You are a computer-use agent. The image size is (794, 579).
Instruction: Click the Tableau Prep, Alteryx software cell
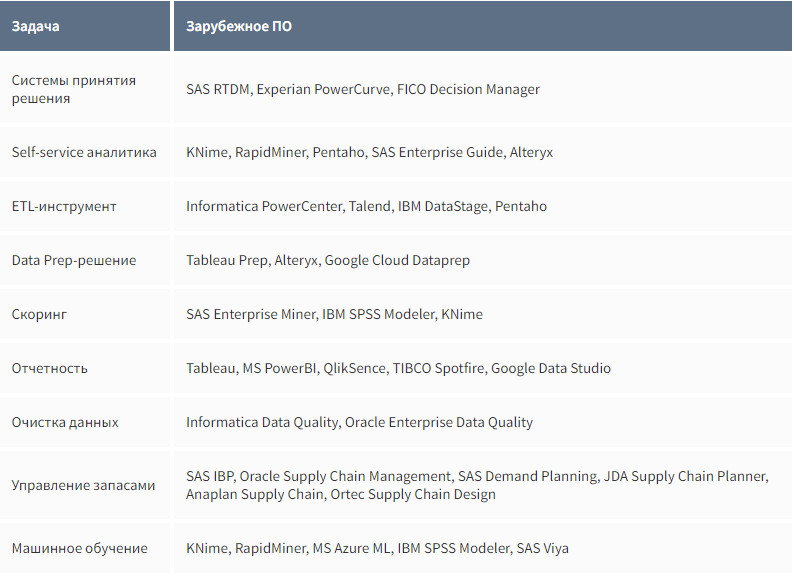point(327,260)
